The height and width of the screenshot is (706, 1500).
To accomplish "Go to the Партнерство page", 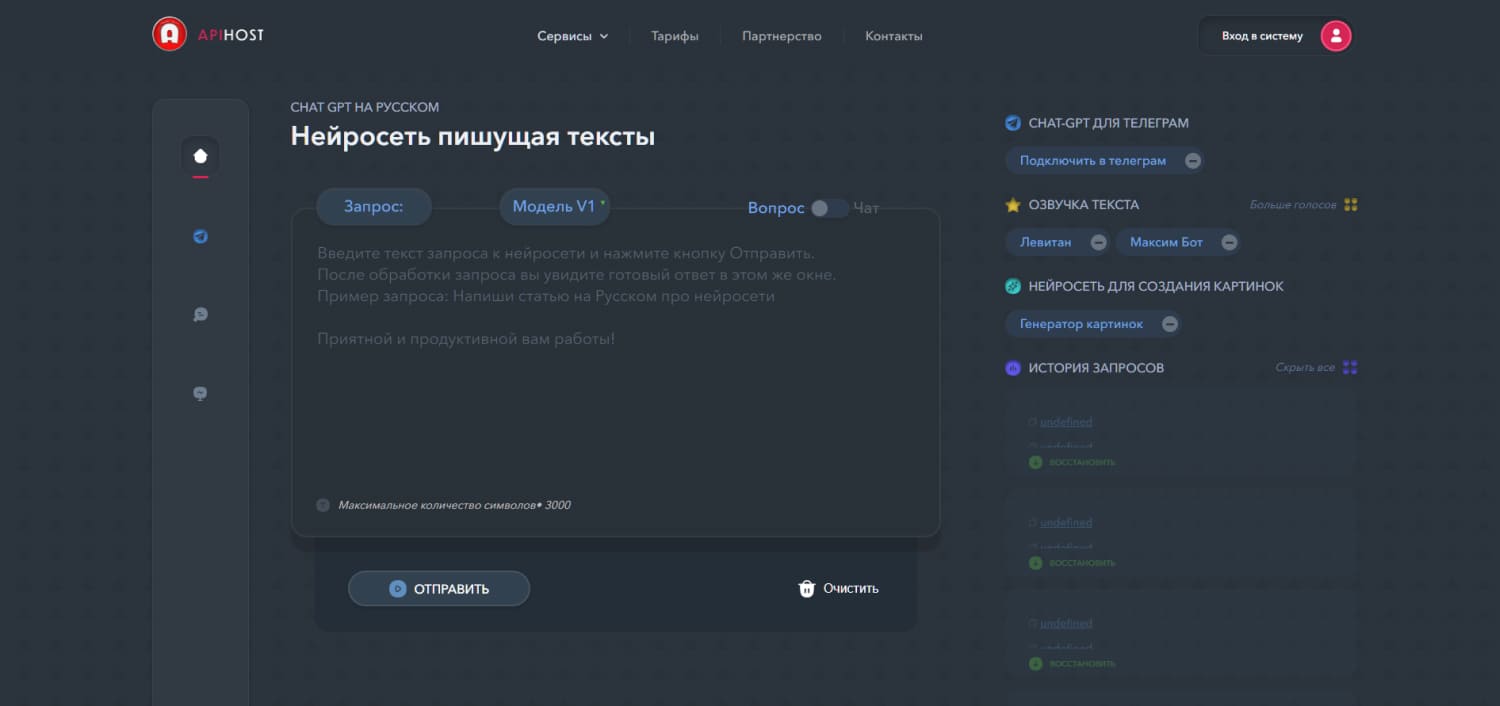I will pos(781,35).
